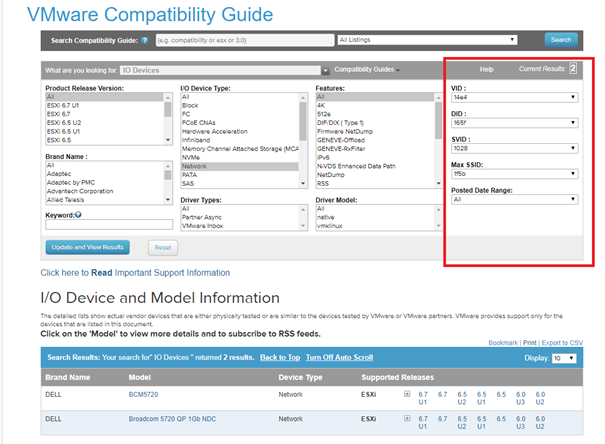Open the Compatibility Guides menu
Screen dimensions: 605x444
367,69
